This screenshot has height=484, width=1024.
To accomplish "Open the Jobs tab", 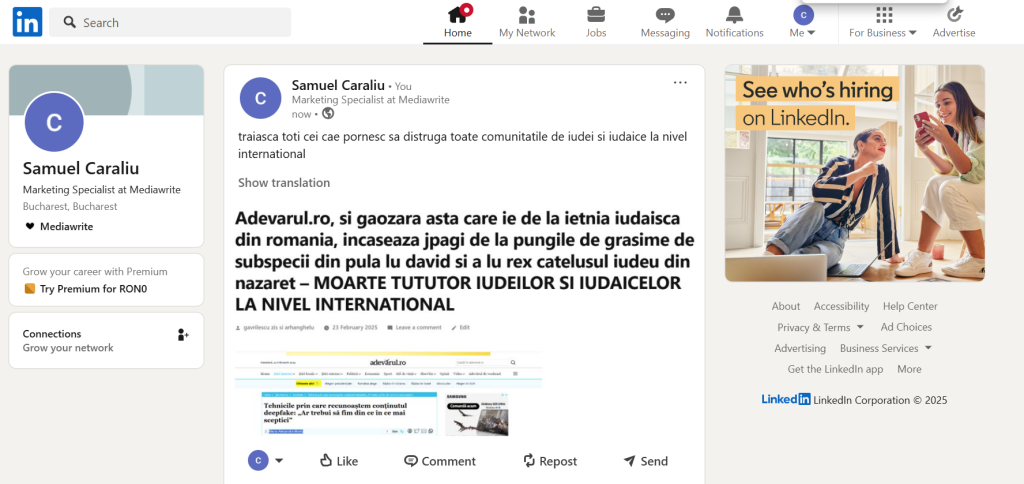I will pyautogui.click(x=596, y=22).
